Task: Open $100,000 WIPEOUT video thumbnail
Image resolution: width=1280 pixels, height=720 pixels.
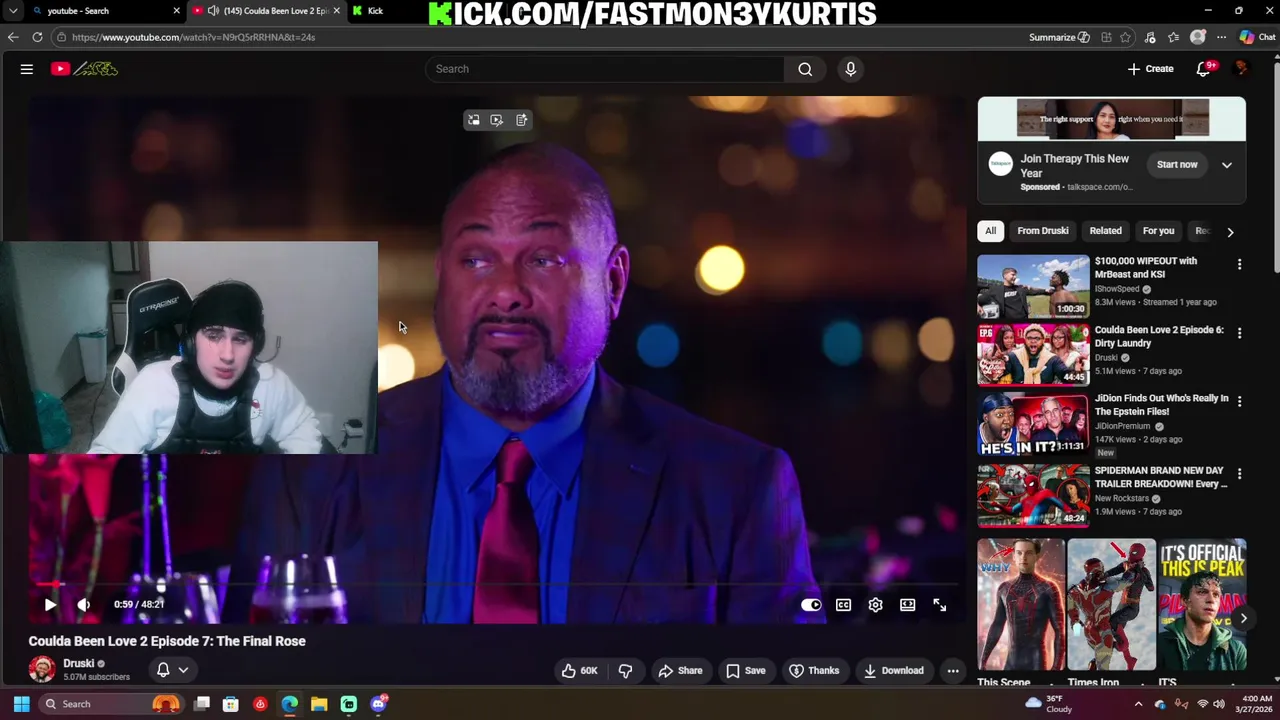Action: [x=1033, y=286]
